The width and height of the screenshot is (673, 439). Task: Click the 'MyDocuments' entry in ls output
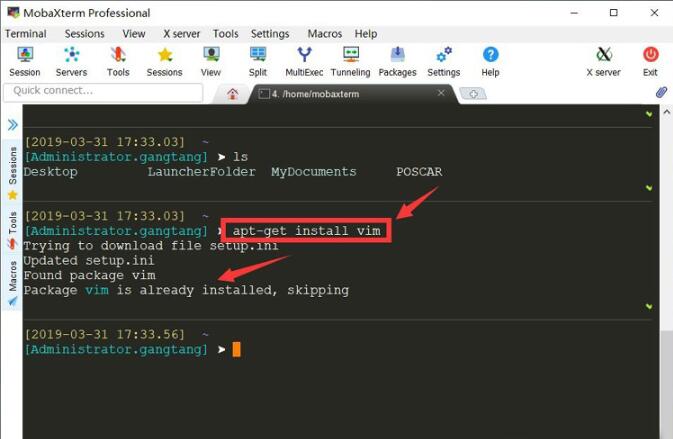tap(314, 172)
